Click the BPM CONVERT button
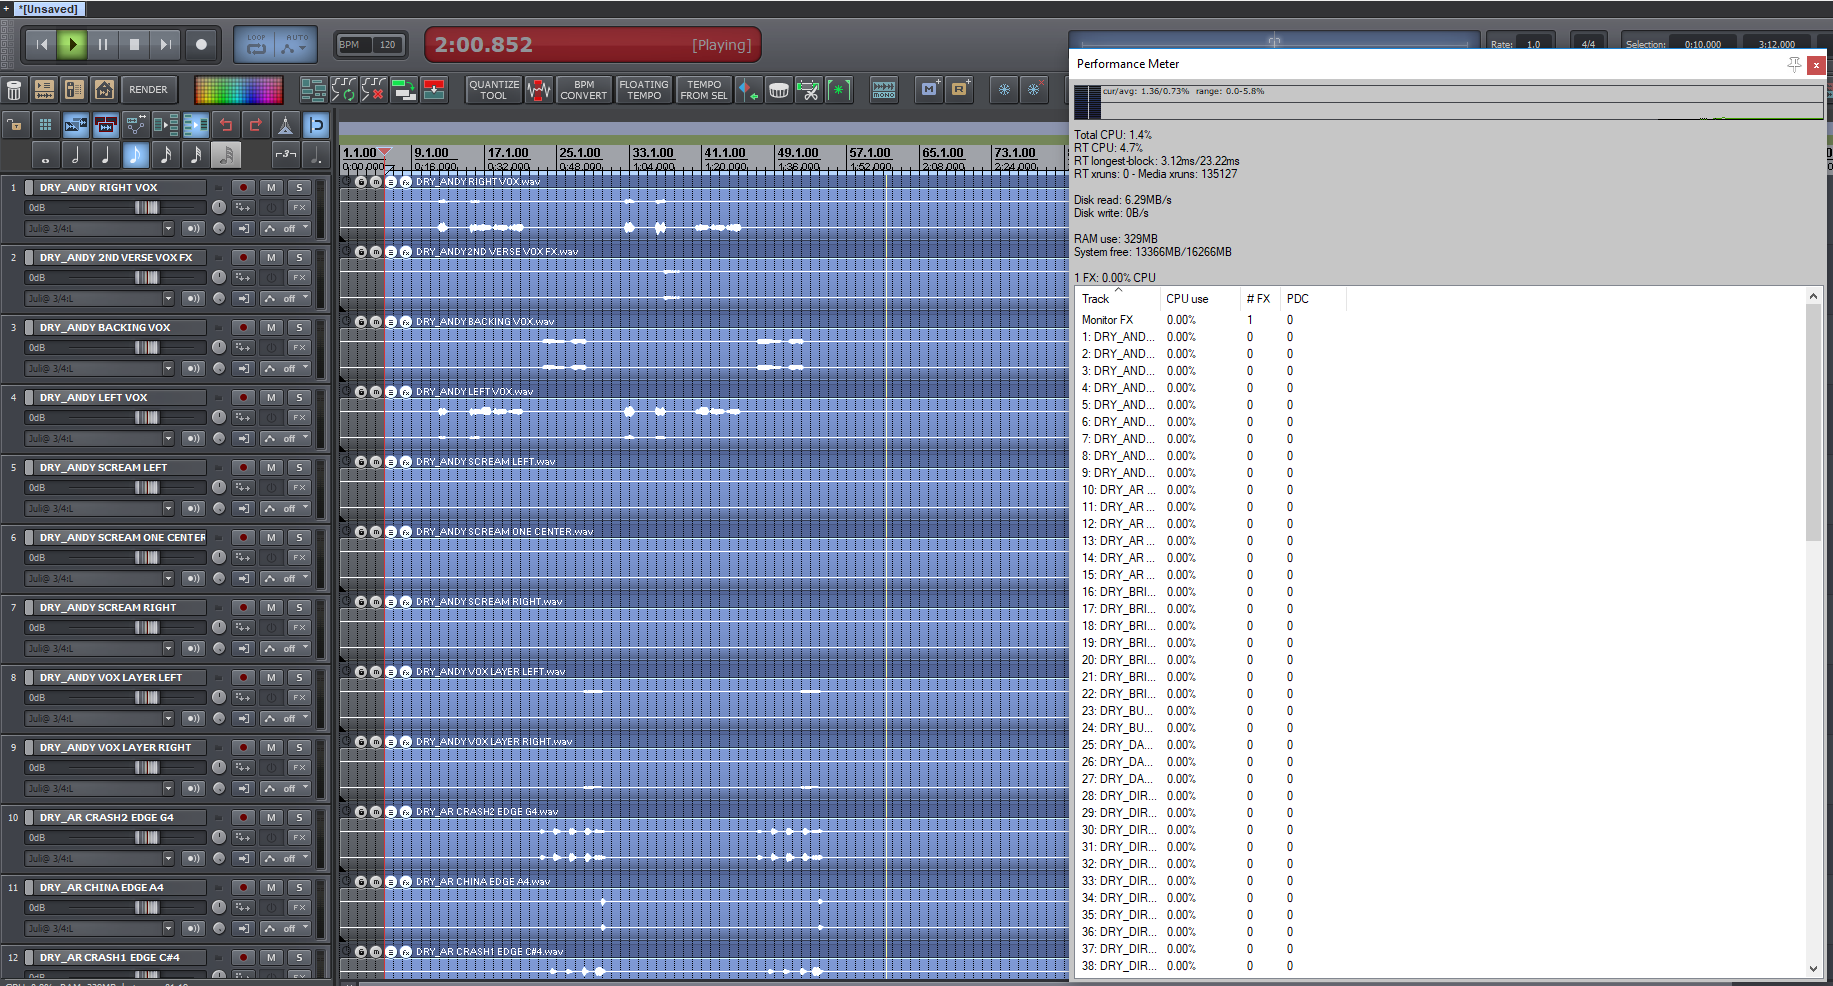The image size is (1833, 986). click(584, 90)
